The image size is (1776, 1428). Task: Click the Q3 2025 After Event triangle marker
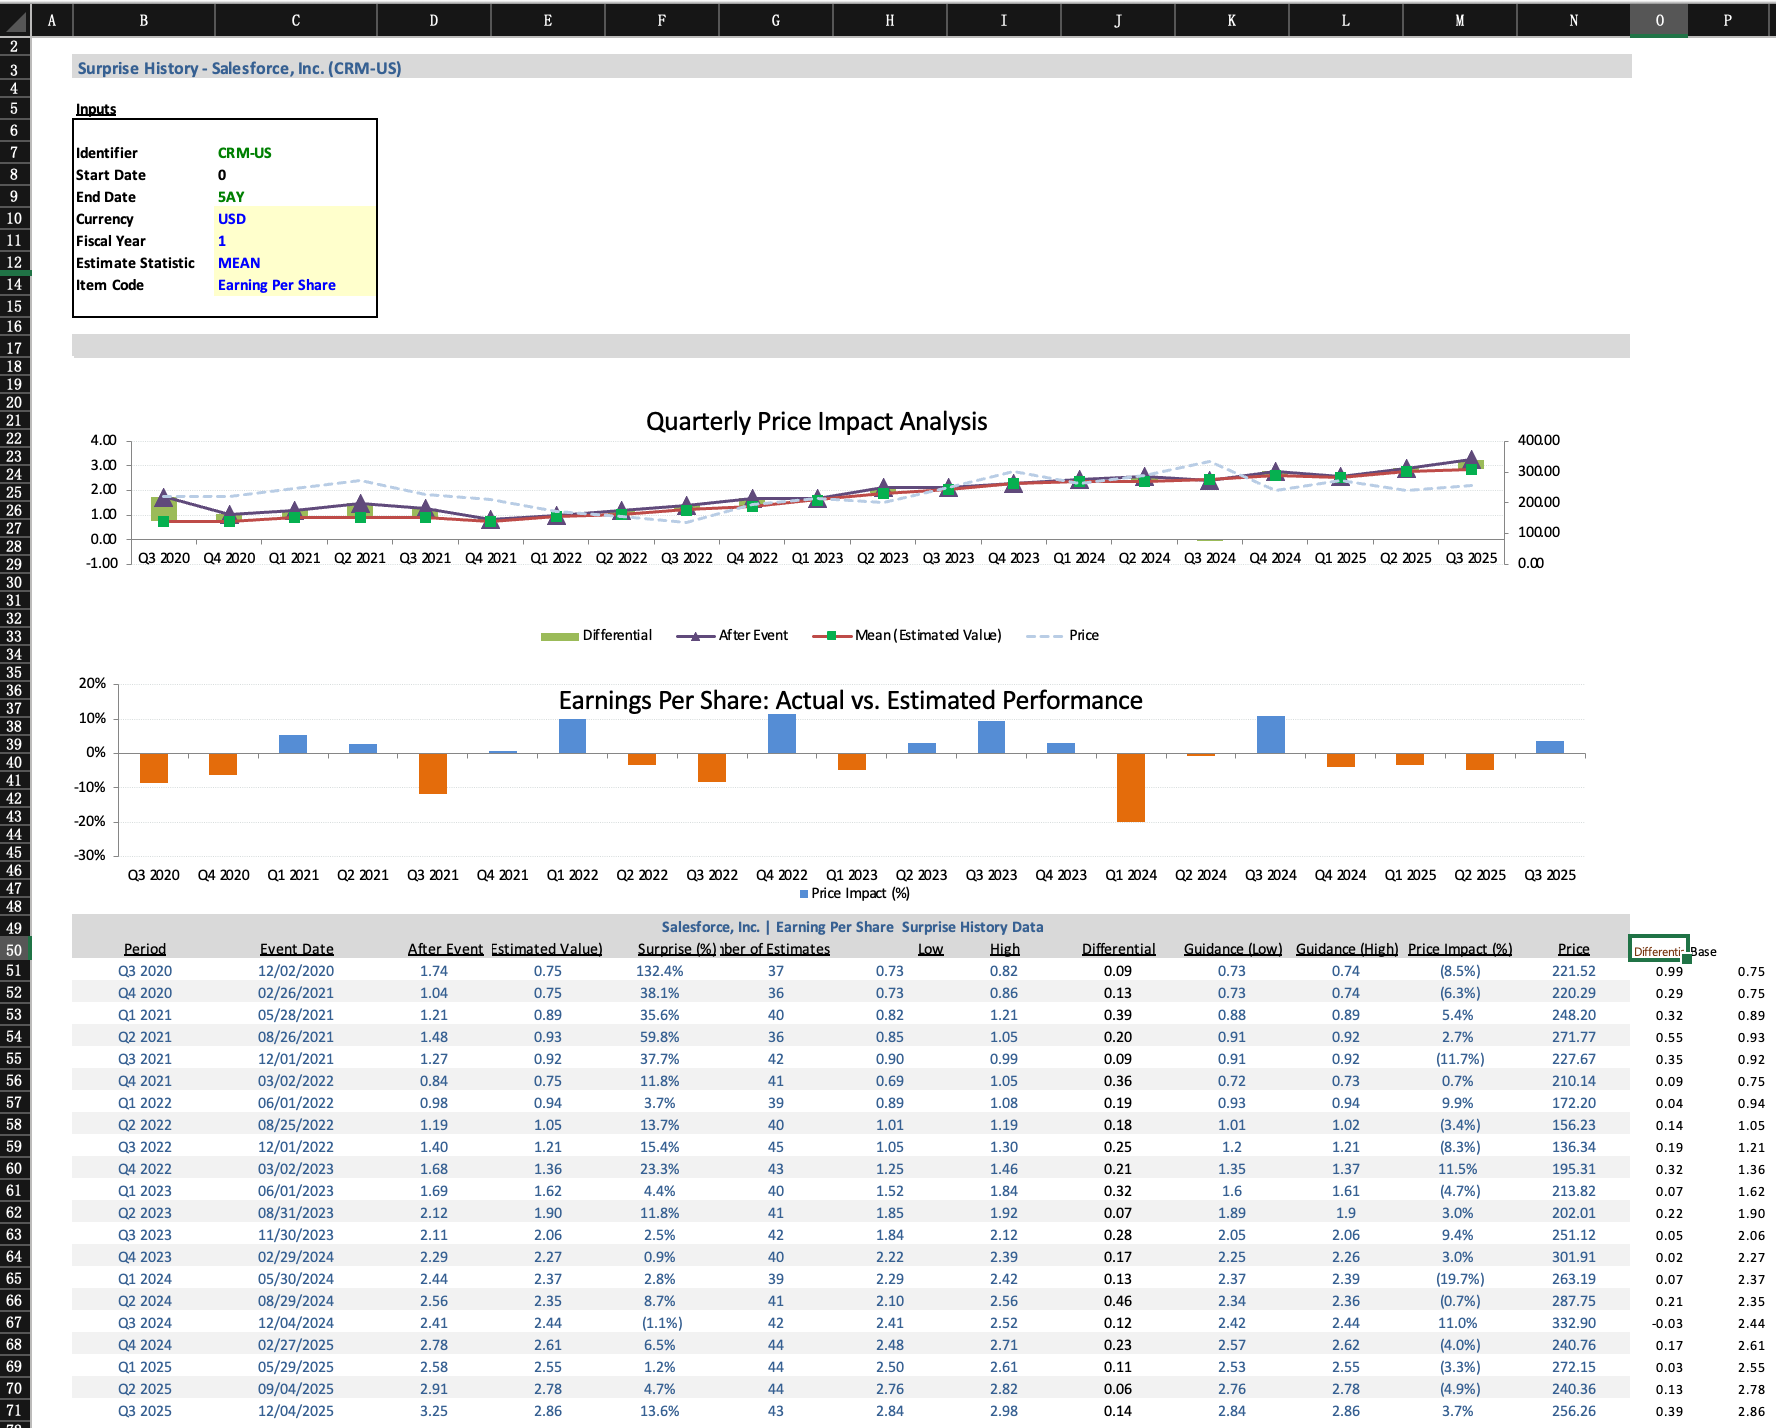(1471, 459)
